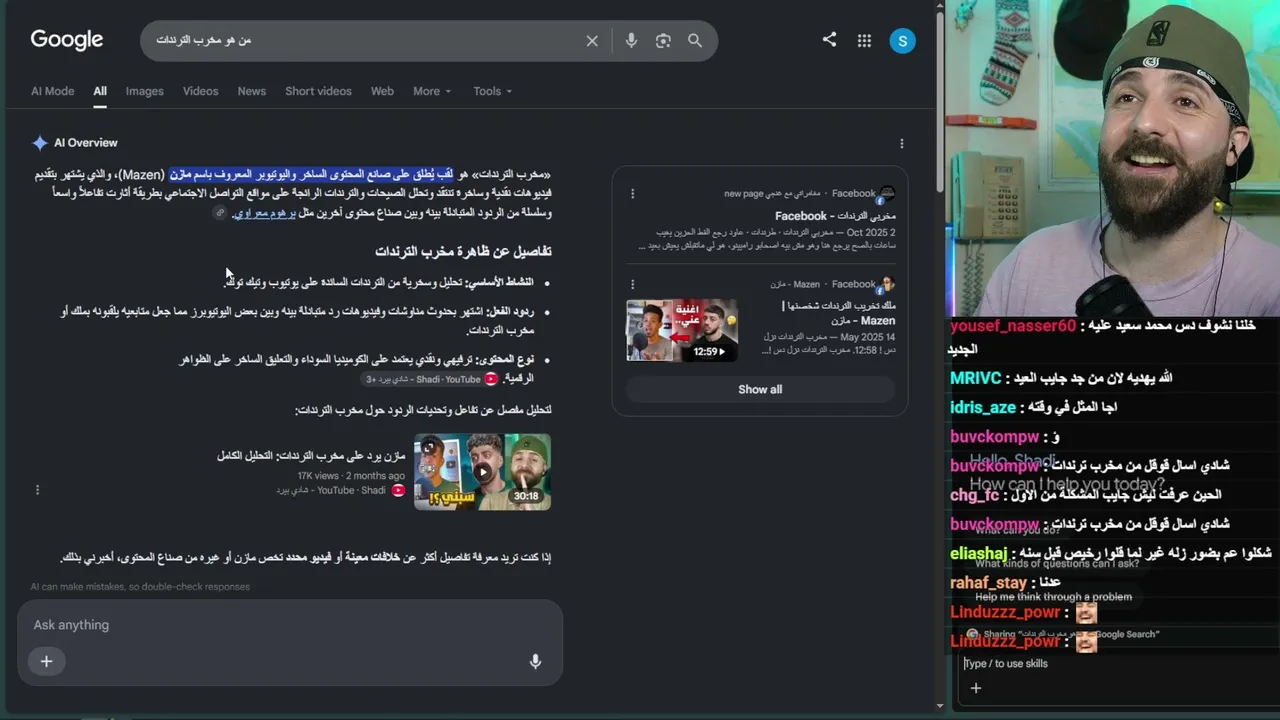Click the microphone in the Ask anything box
1280x720 pixels.
coord(535,661)
